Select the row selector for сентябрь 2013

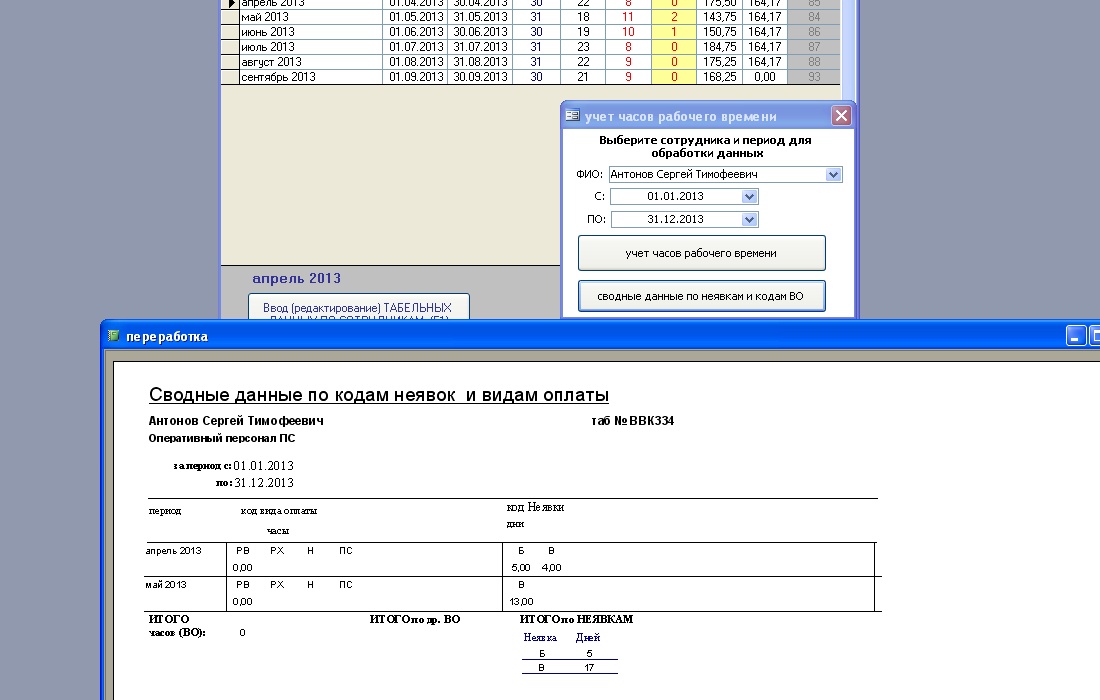[230, 77]
